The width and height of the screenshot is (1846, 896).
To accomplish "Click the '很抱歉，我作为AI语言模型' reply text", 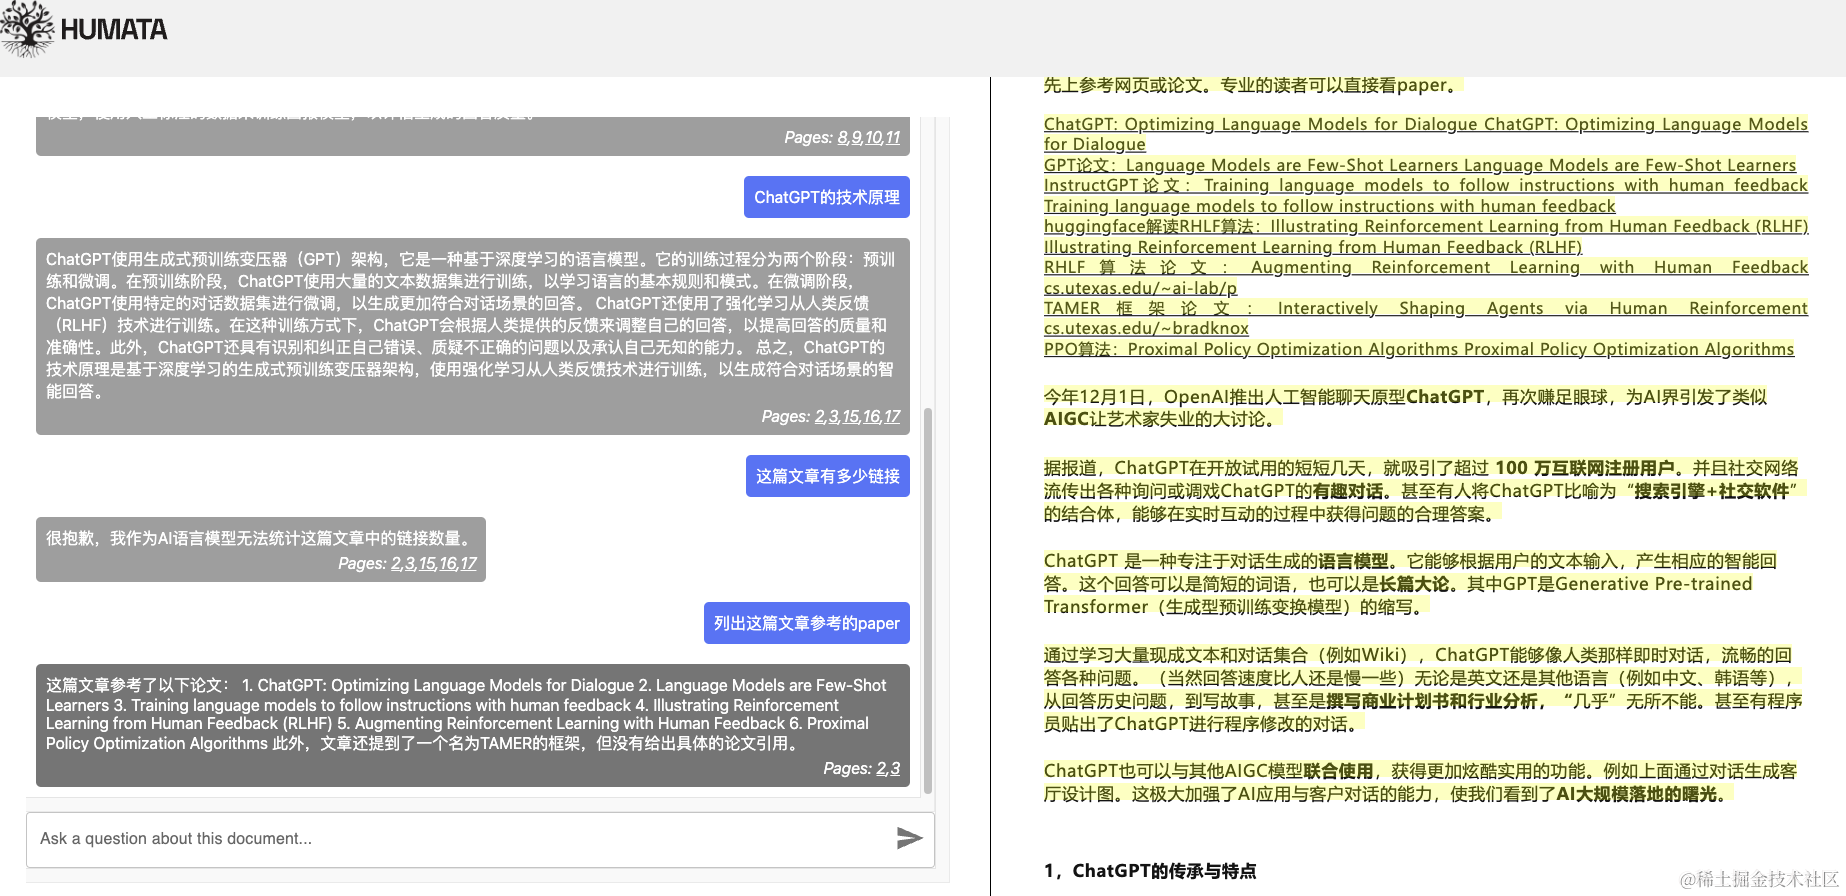I will click(x=261, y=538).
